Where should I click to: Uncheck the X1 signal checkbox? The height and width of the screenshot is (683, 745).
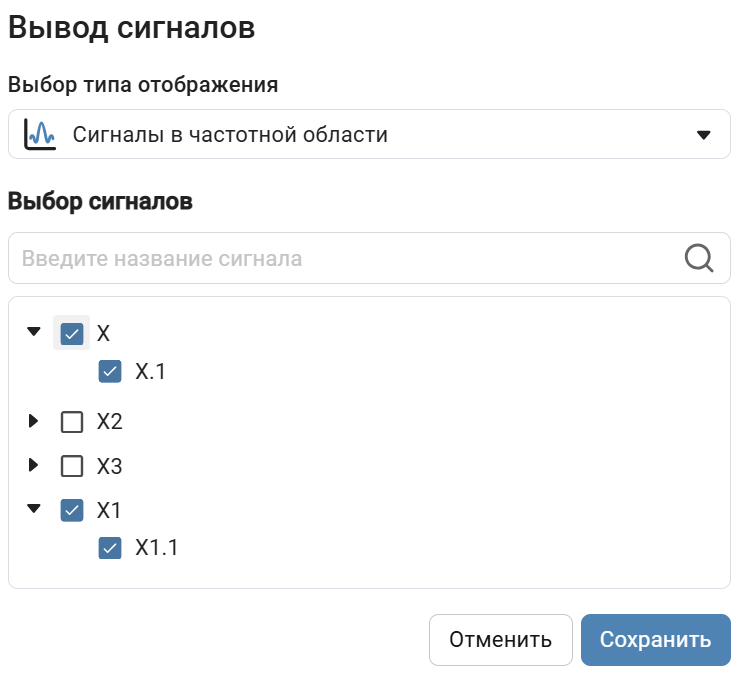[72, 510]
